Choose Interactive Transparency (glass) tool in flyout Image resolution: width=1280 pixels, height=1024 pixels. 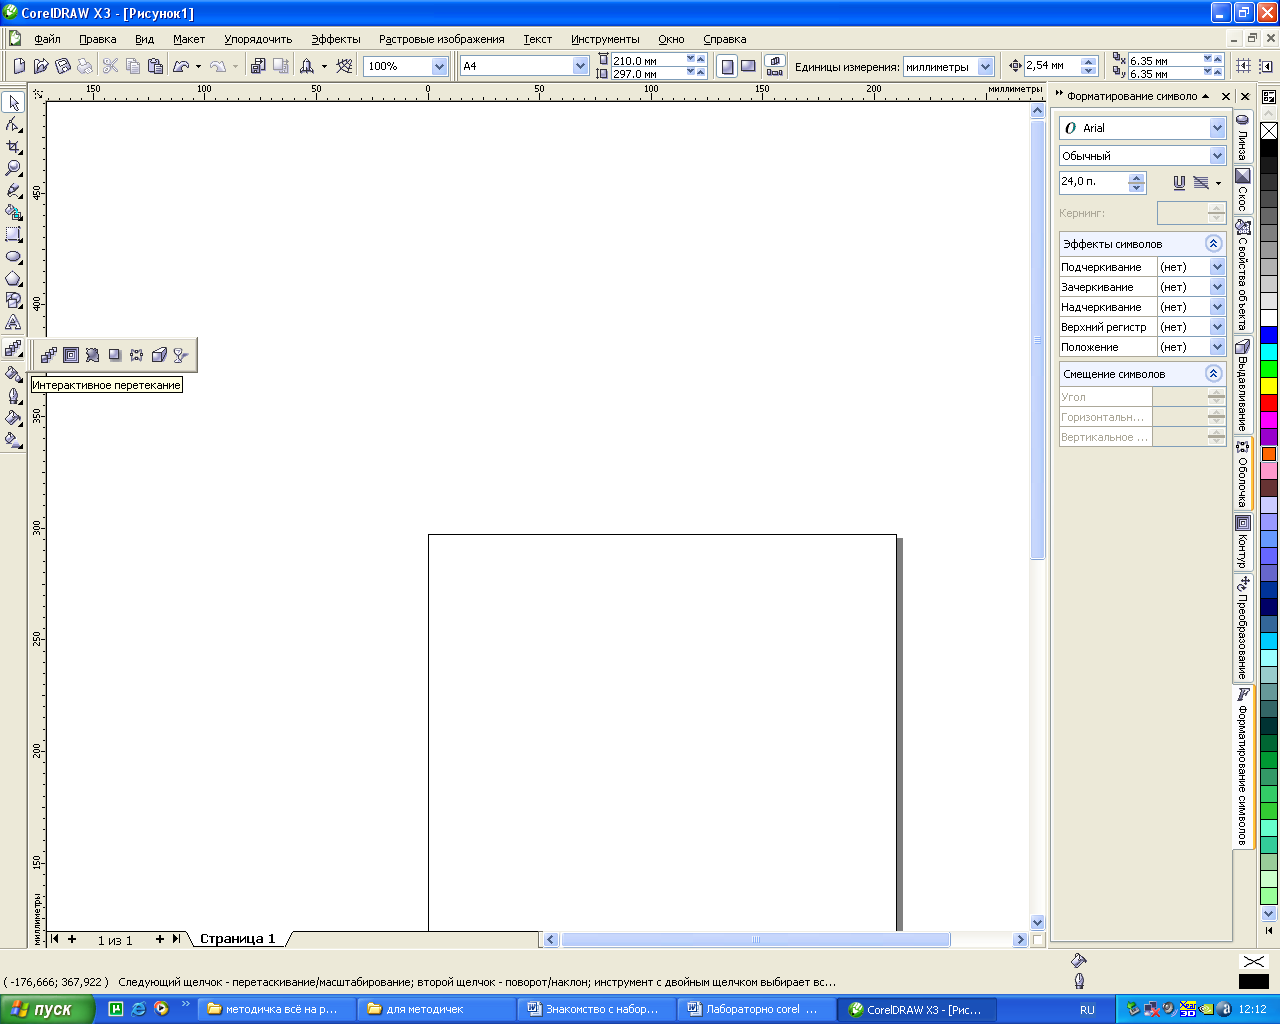pos(181,355)
